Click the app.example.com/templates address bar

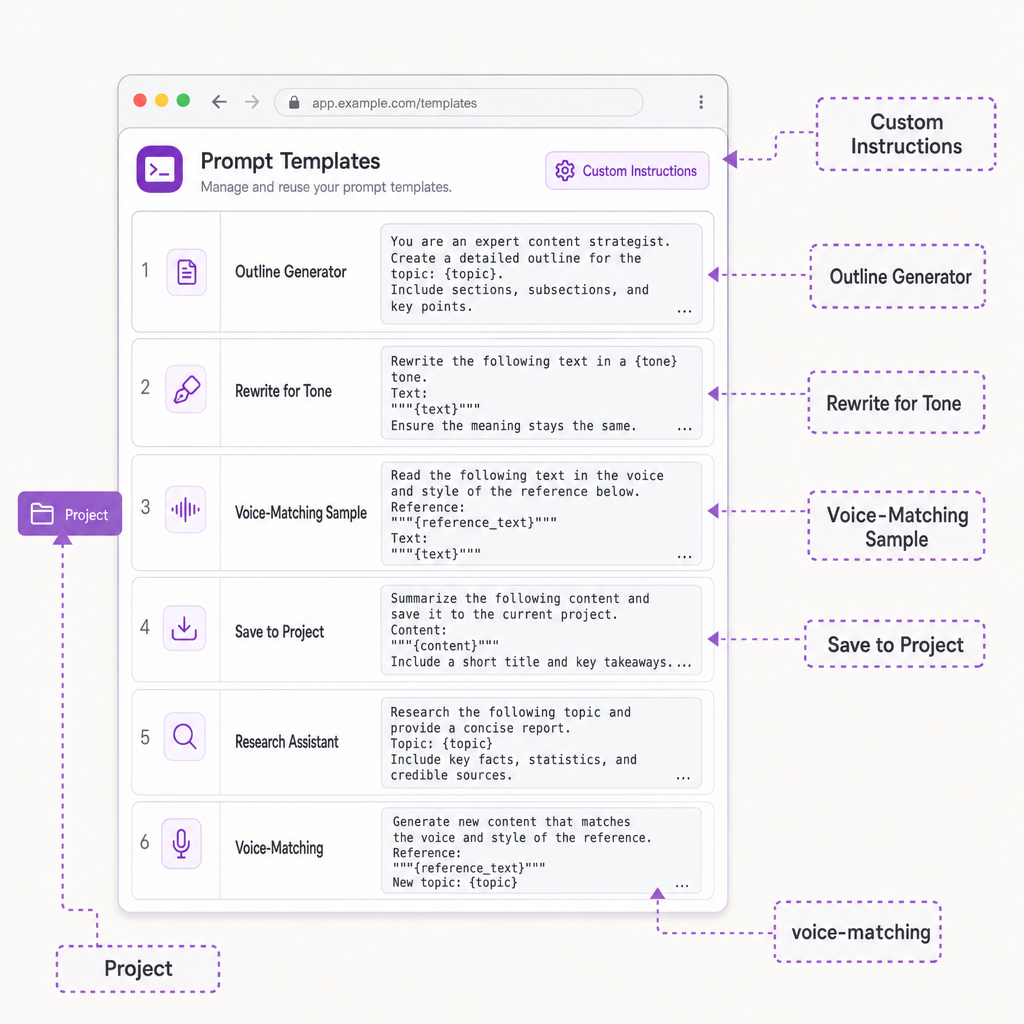[x=458, y=103]
